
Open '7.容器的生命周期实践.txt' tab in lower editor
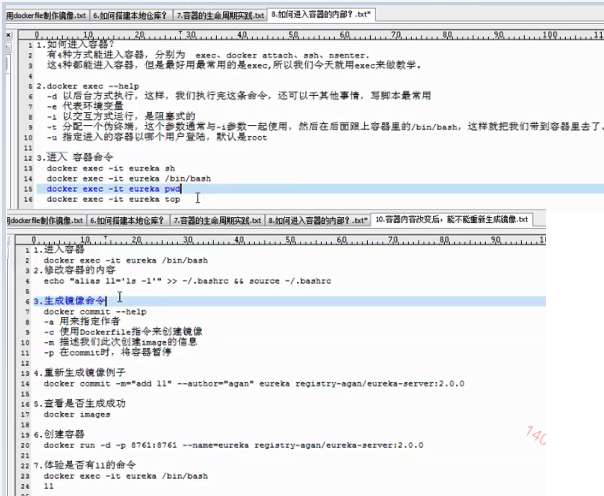click(x=217, y=220)
